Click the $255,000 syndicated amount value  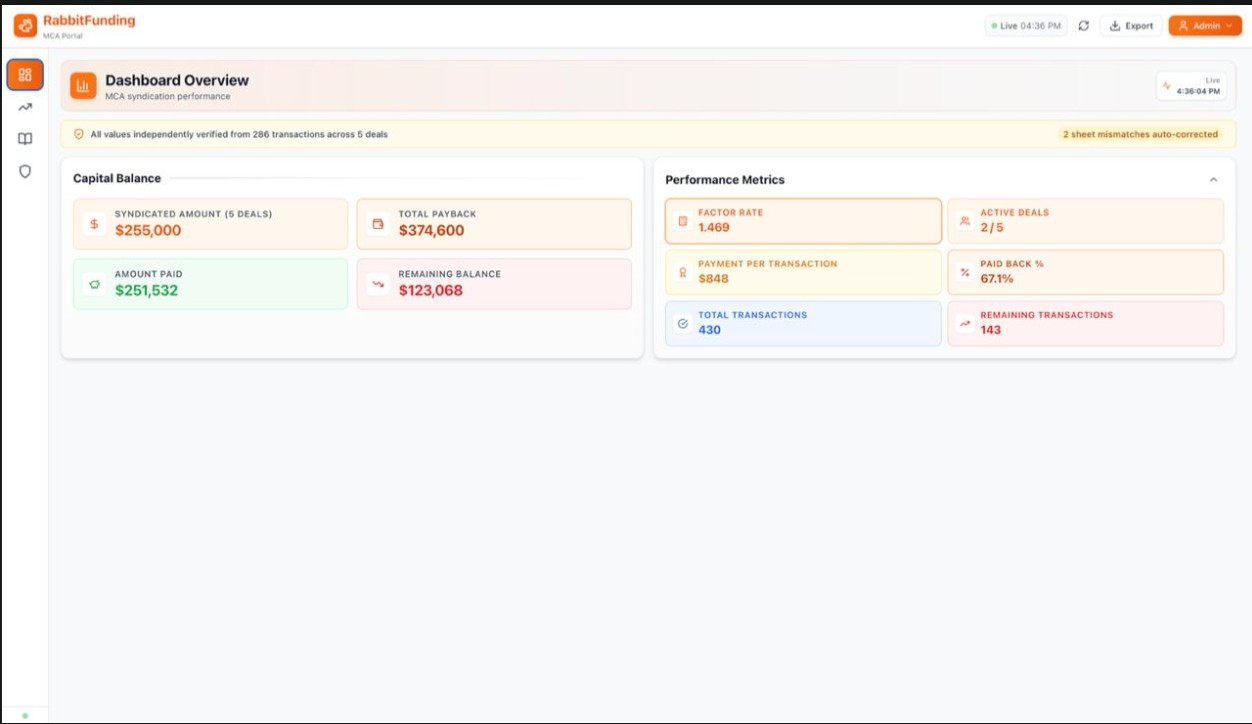(148, 231)
